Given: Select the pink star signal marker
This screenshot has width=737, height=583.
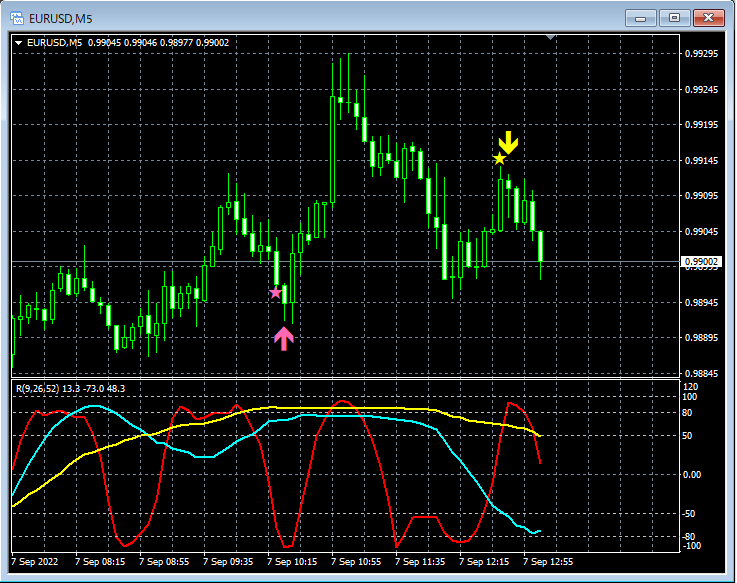Looking at the screenshot, I should [x=275, y=293].
